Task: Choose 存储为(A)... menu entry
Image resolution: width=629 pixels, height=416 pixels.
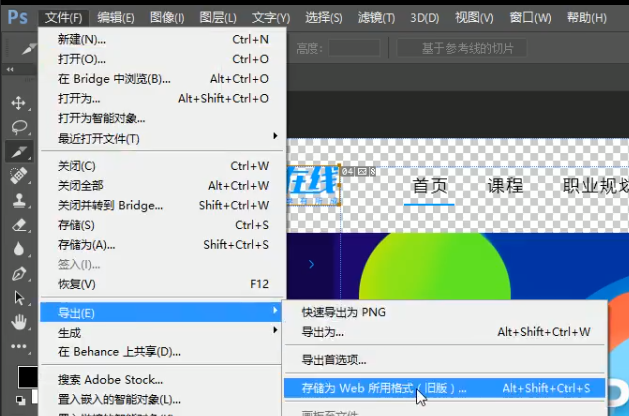Action: [x=162, y=245]
